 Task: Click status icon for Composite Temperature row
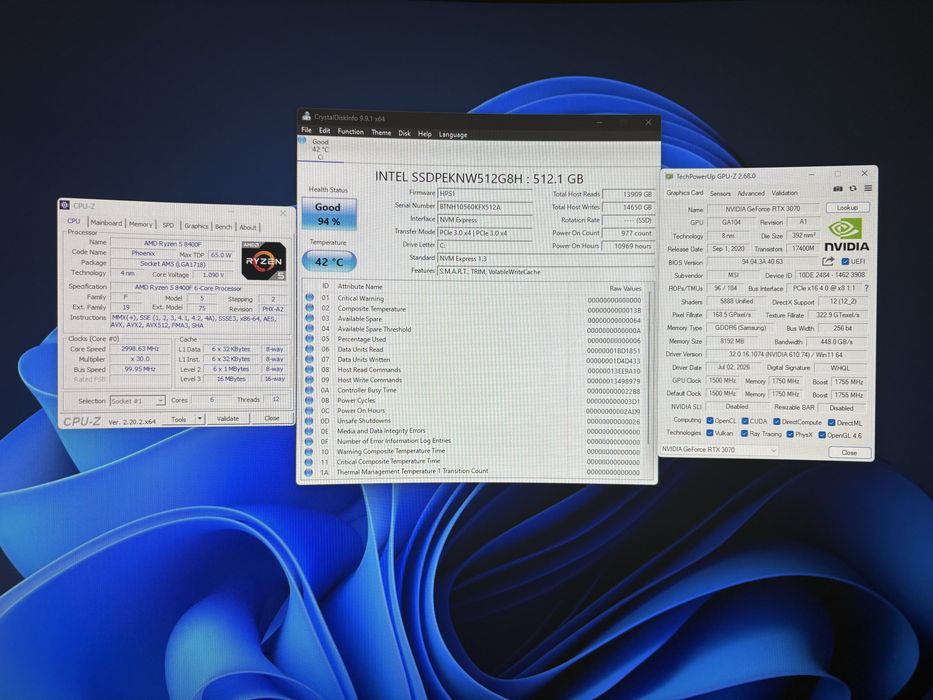[x=309, y=308]
